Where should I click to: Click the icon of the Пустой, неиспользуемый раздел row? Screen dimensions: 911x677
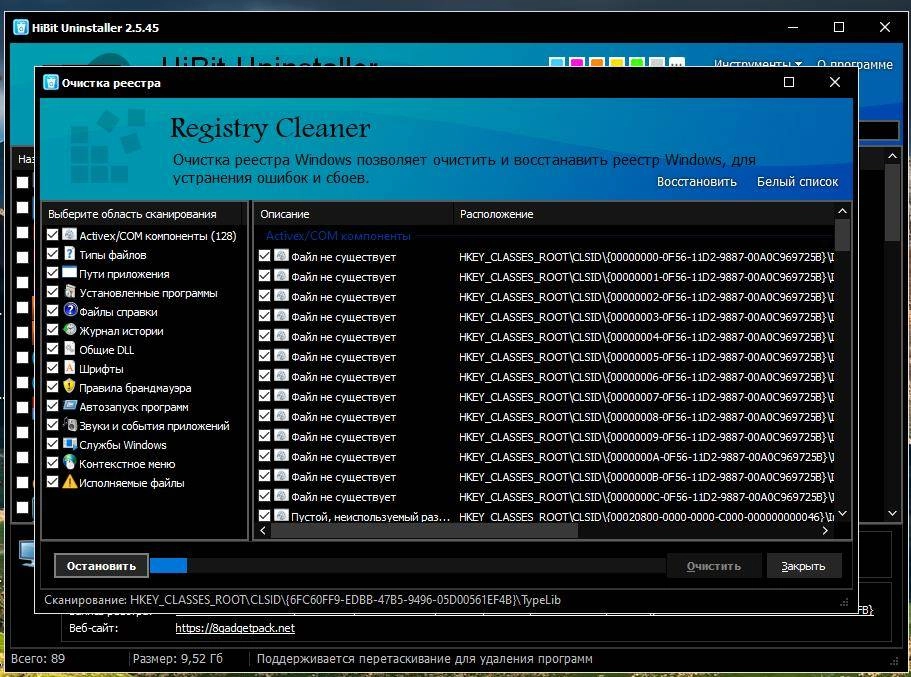pos(282,515)
